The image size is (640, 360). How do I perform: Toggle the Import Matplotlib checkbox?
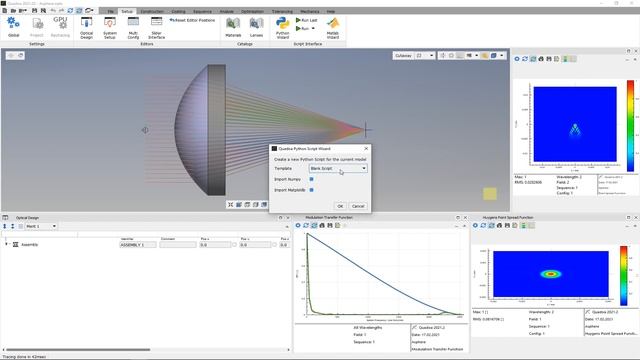(x=311, y=190)
